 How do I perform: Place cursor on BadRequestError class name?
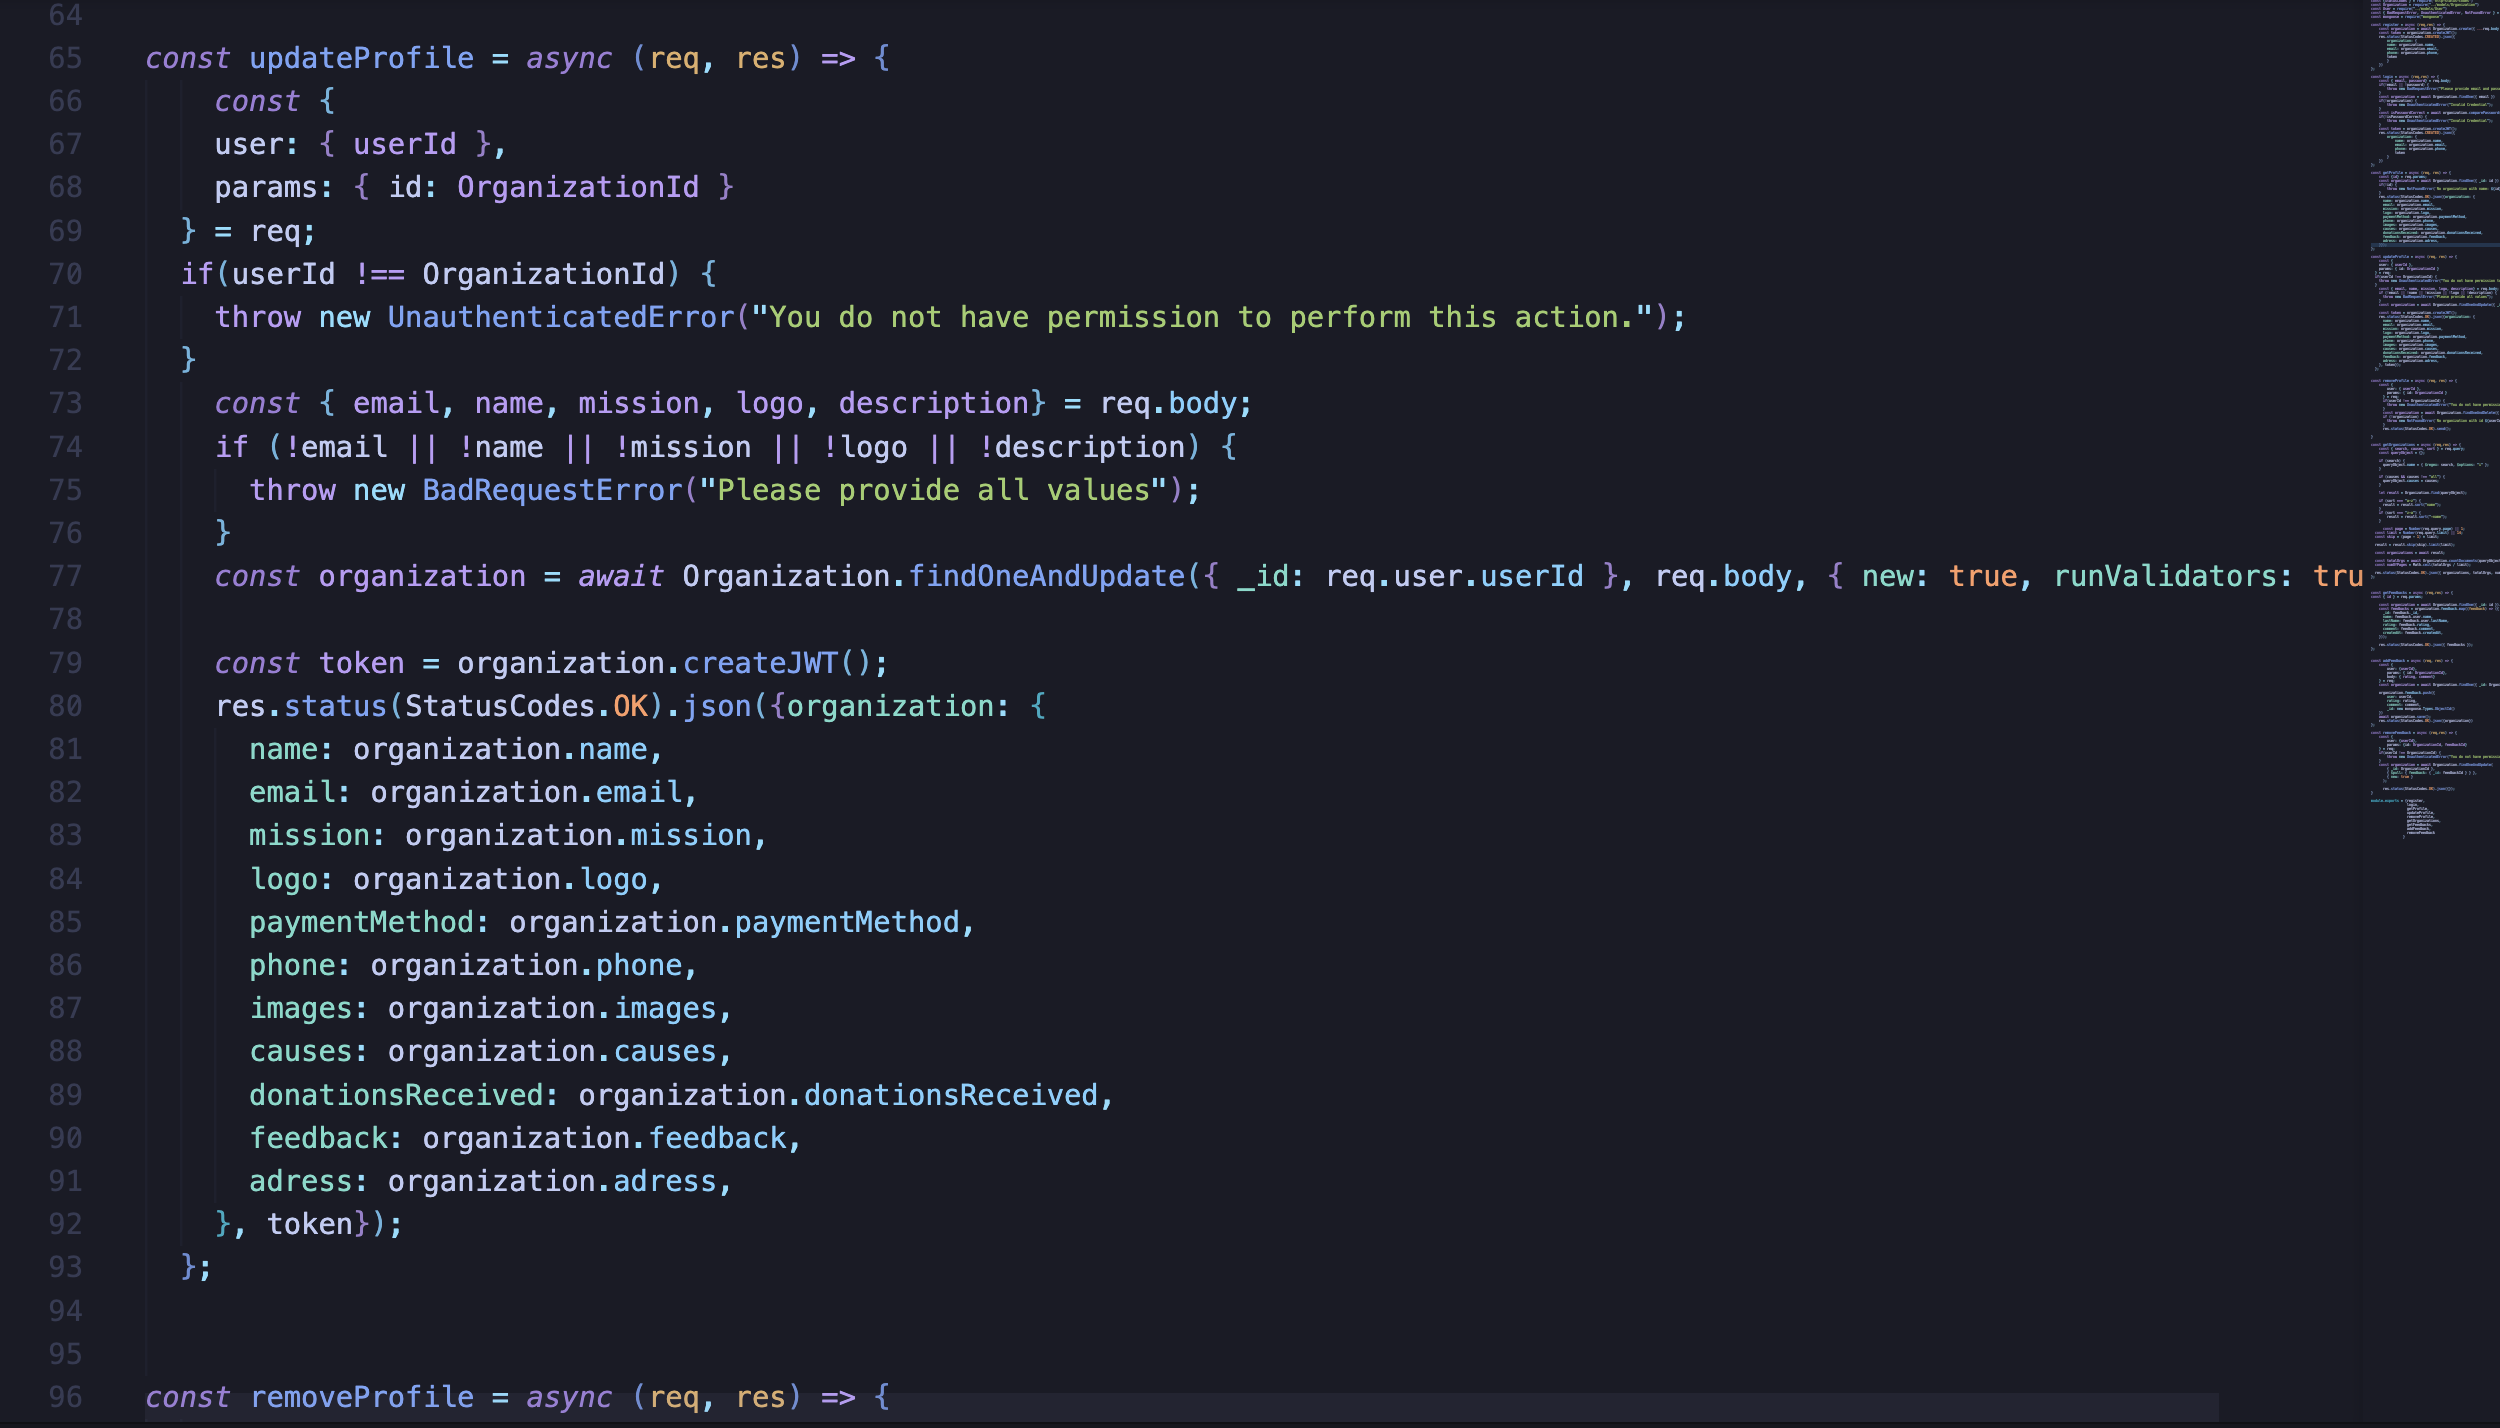552,490
